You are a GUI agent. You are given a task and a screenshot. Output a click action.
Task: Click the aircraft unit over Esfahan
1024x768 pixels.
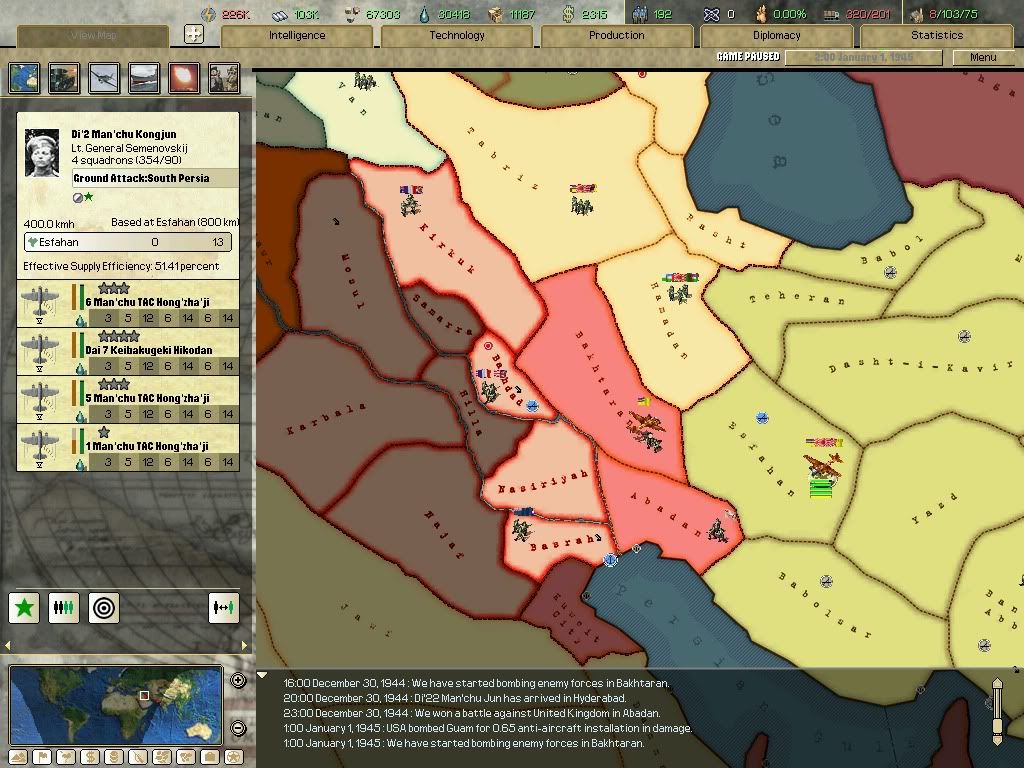[x=822, y=466]
